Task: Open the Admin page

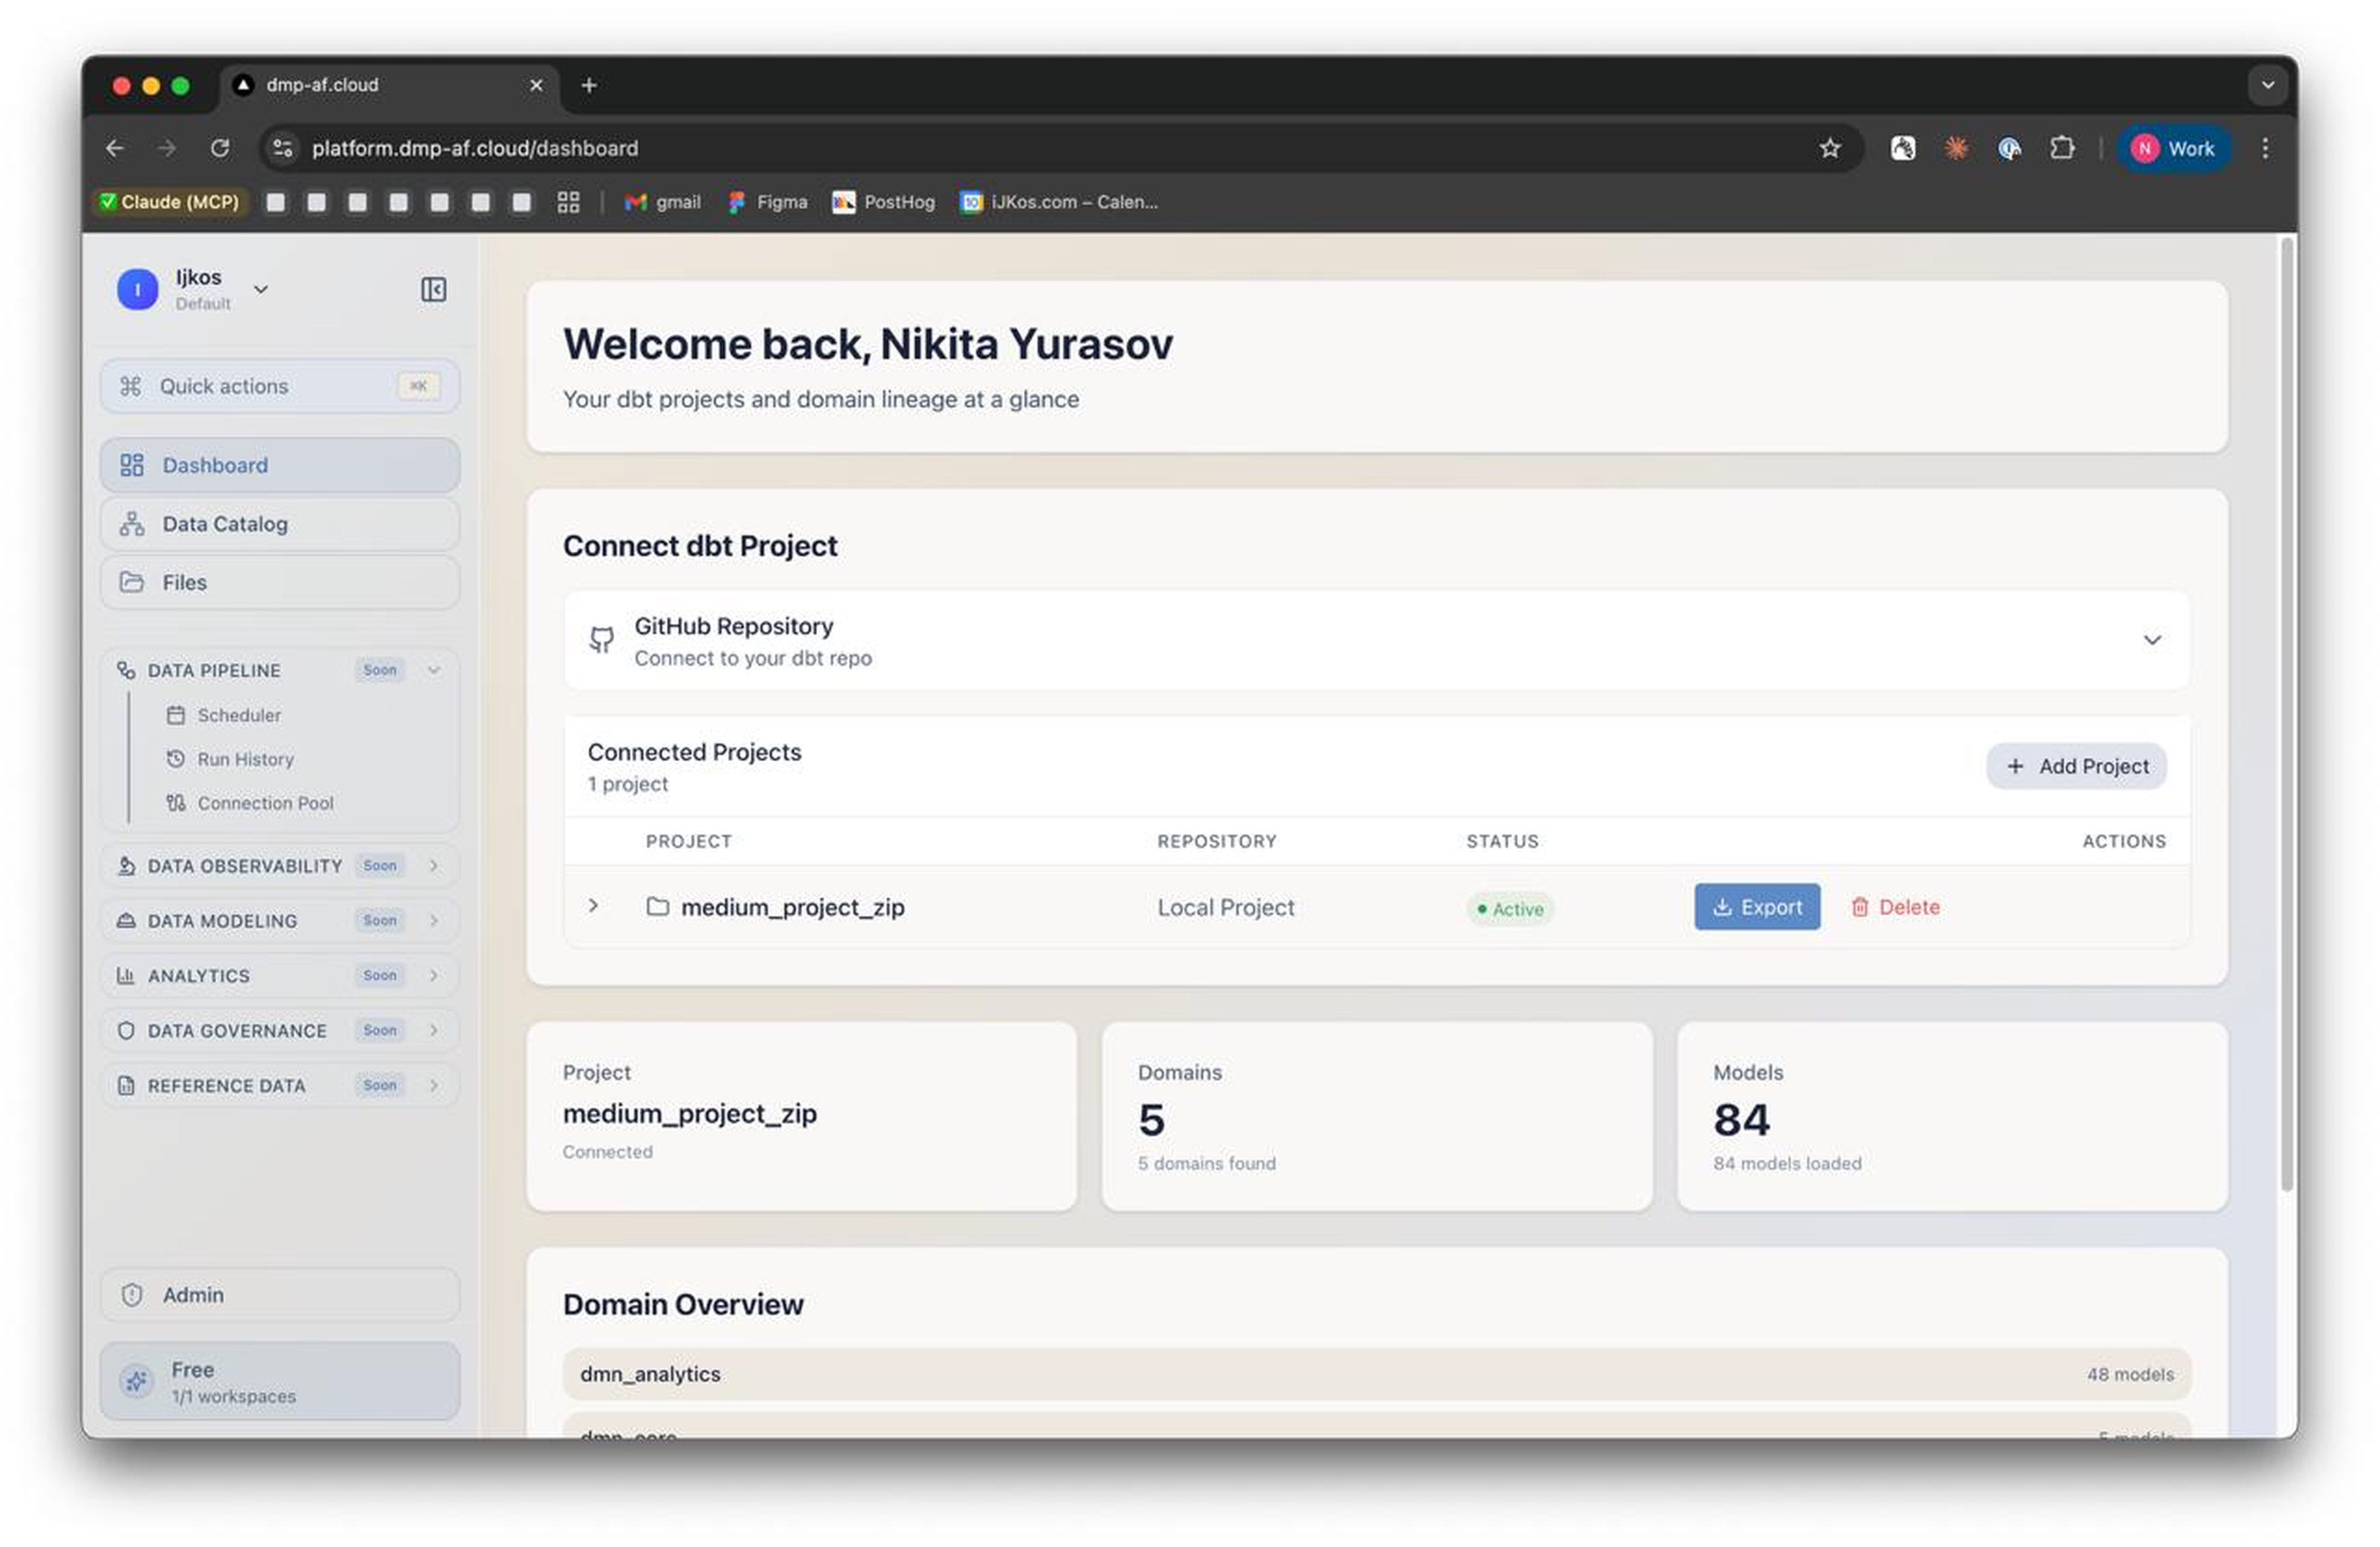Action: [x=279, y=1295]
